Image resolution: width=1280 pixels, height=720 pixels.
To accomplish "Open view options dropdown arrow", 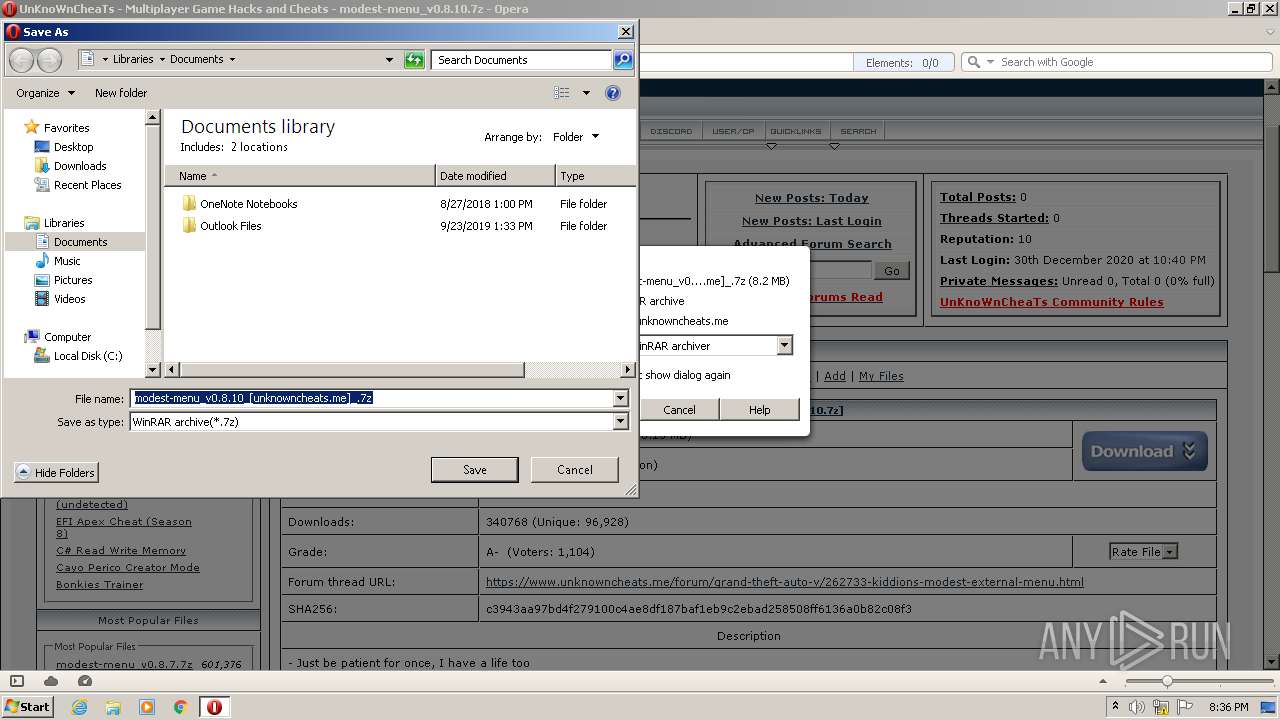I will (586, 93).
